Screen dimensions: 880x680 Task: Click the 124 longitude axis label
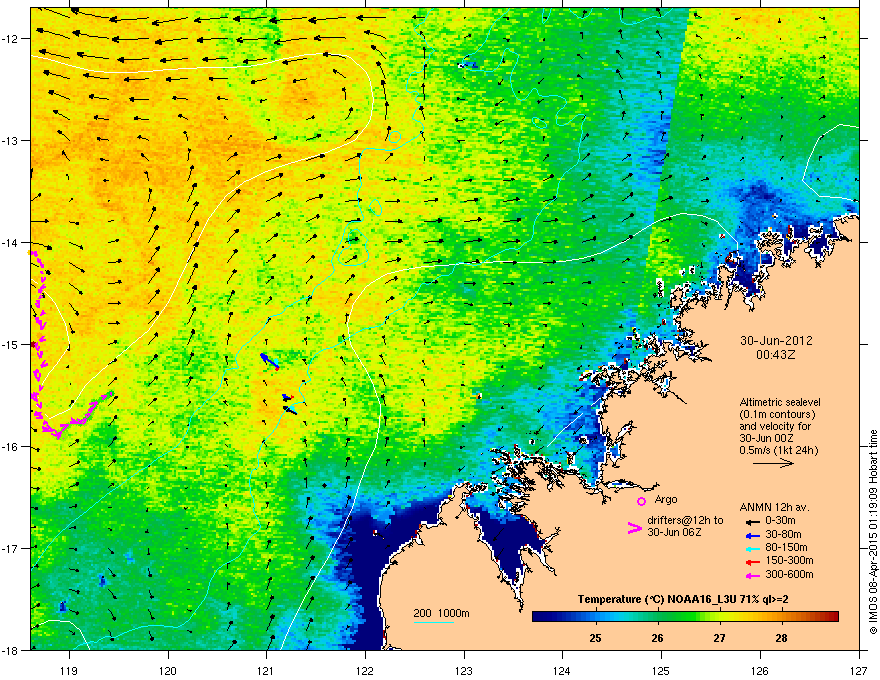coord(562,670)
